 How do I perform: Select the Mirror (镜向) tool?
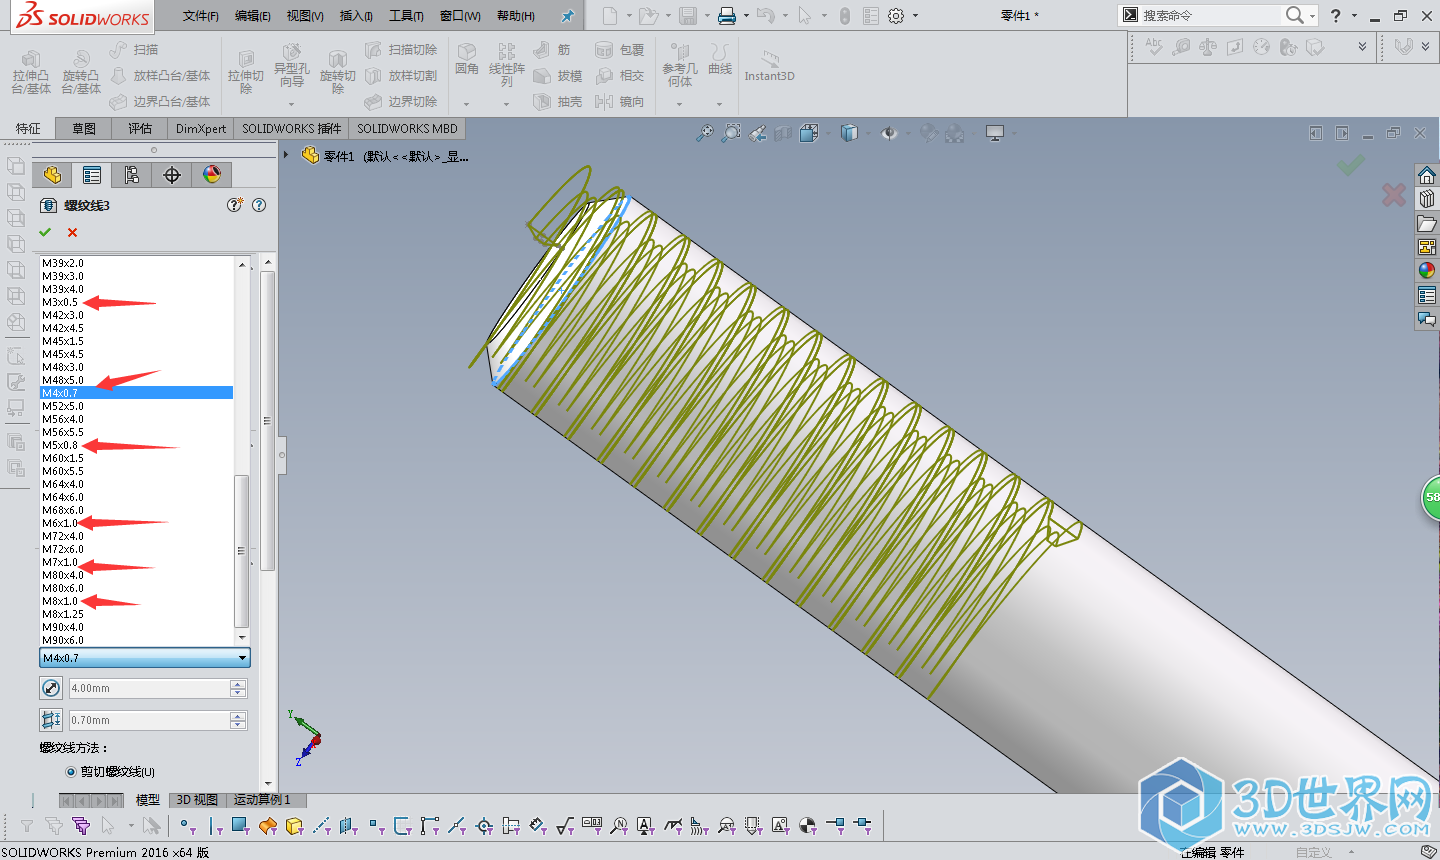(x=619, y=101)
